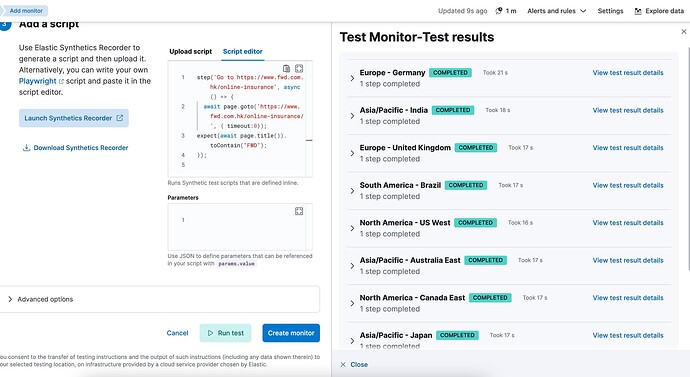
Task: Open Explore data link
Action: [659, 11]
